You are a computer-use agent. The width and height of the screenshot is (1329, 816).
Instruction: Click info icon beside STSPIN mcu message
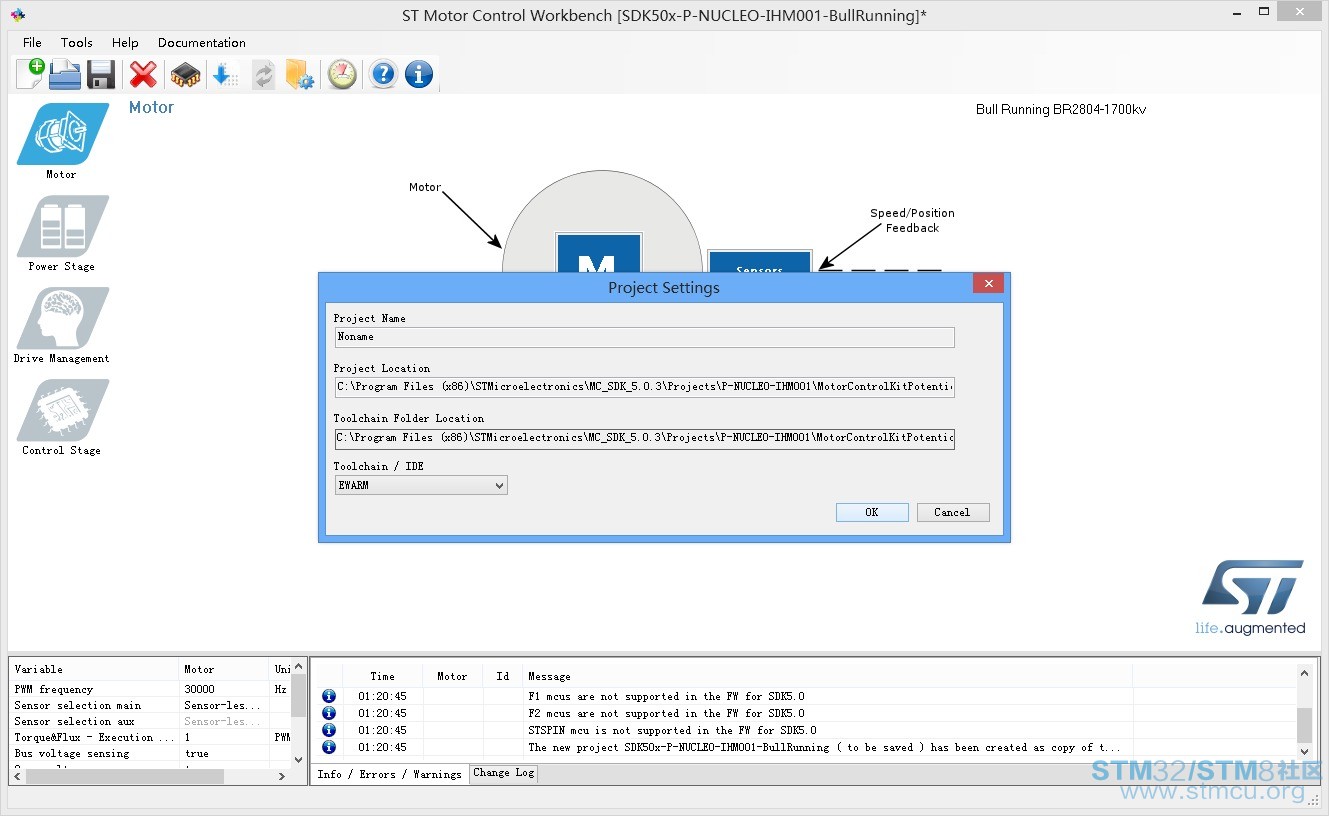329,730
